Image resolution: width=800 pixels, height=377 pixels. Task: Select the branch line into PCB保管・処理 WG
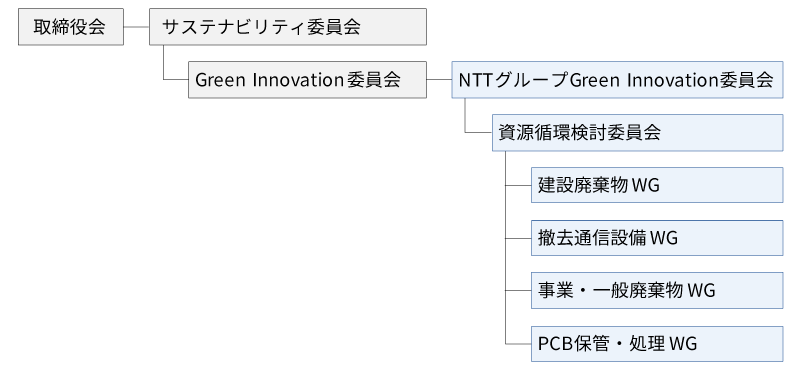[518, 344]
